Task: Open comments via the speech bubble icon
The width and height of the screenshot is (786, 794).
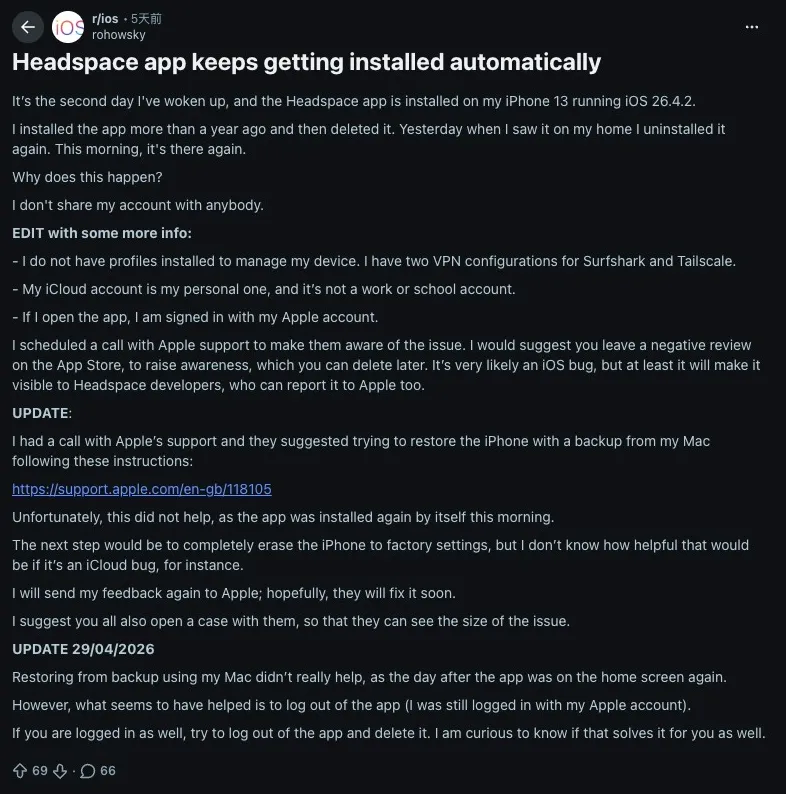Action: click(87, 771)
